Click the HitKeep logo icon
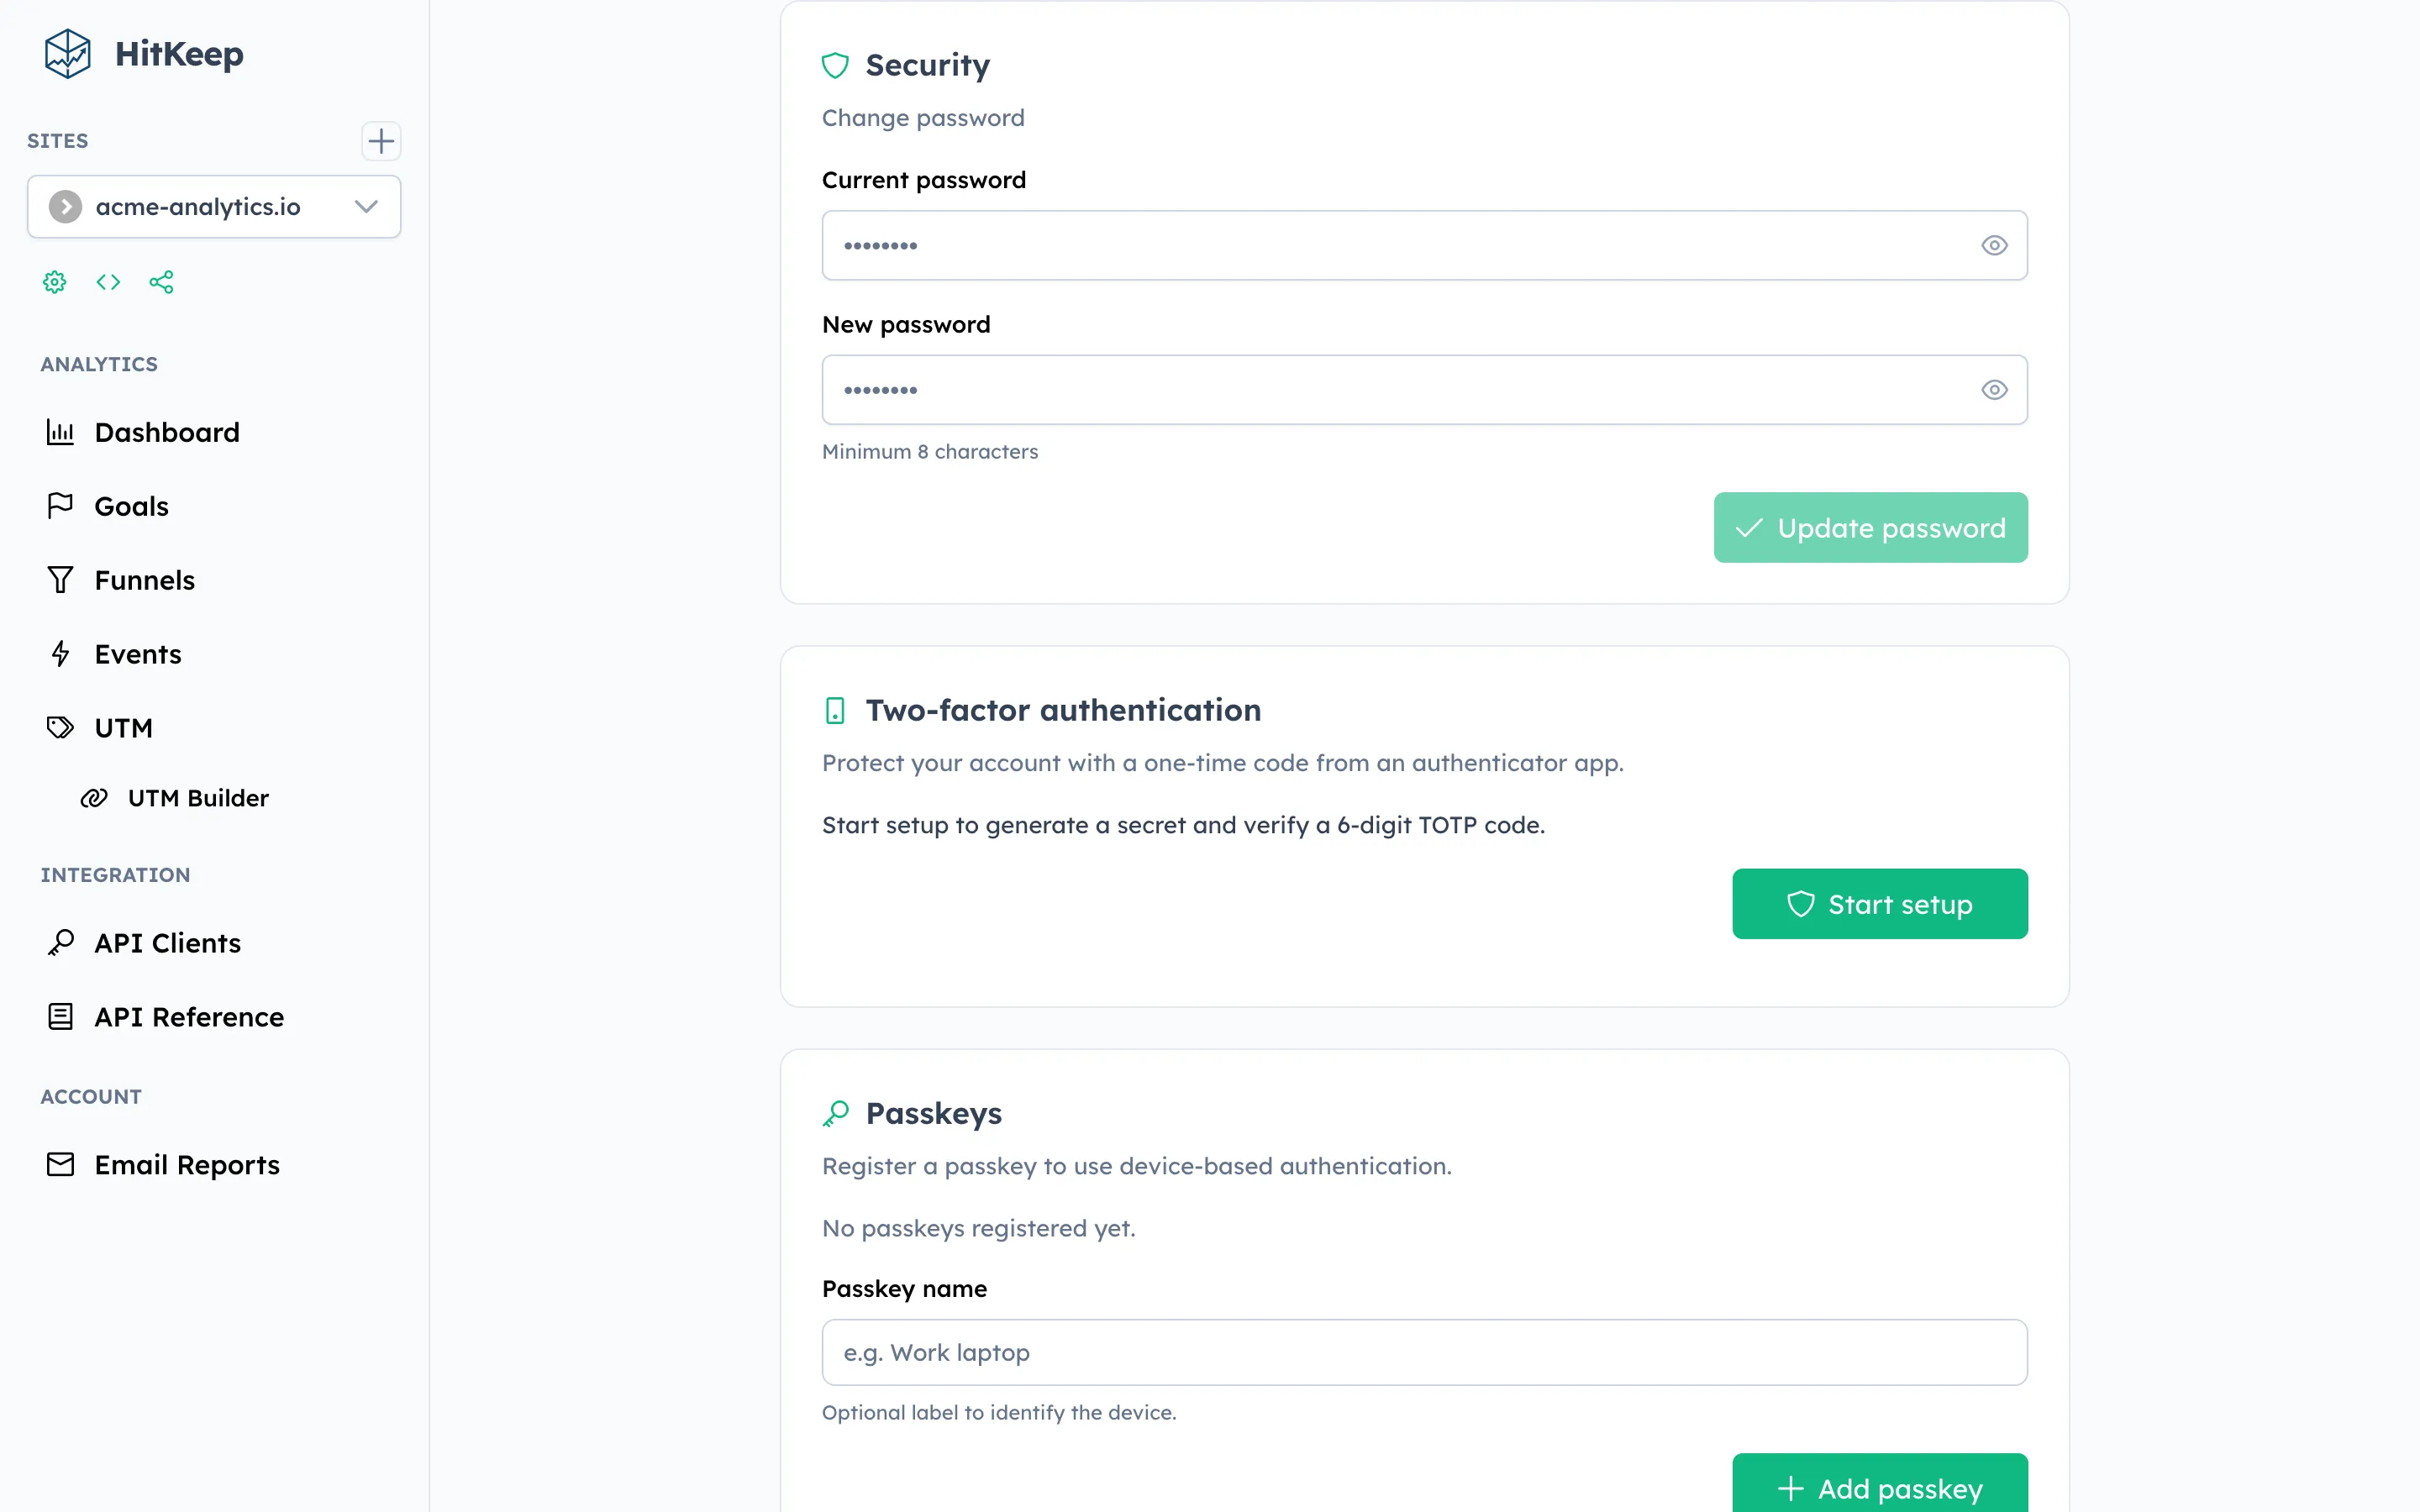Viewport: 2420px width, 1512px height. point(66,53)
